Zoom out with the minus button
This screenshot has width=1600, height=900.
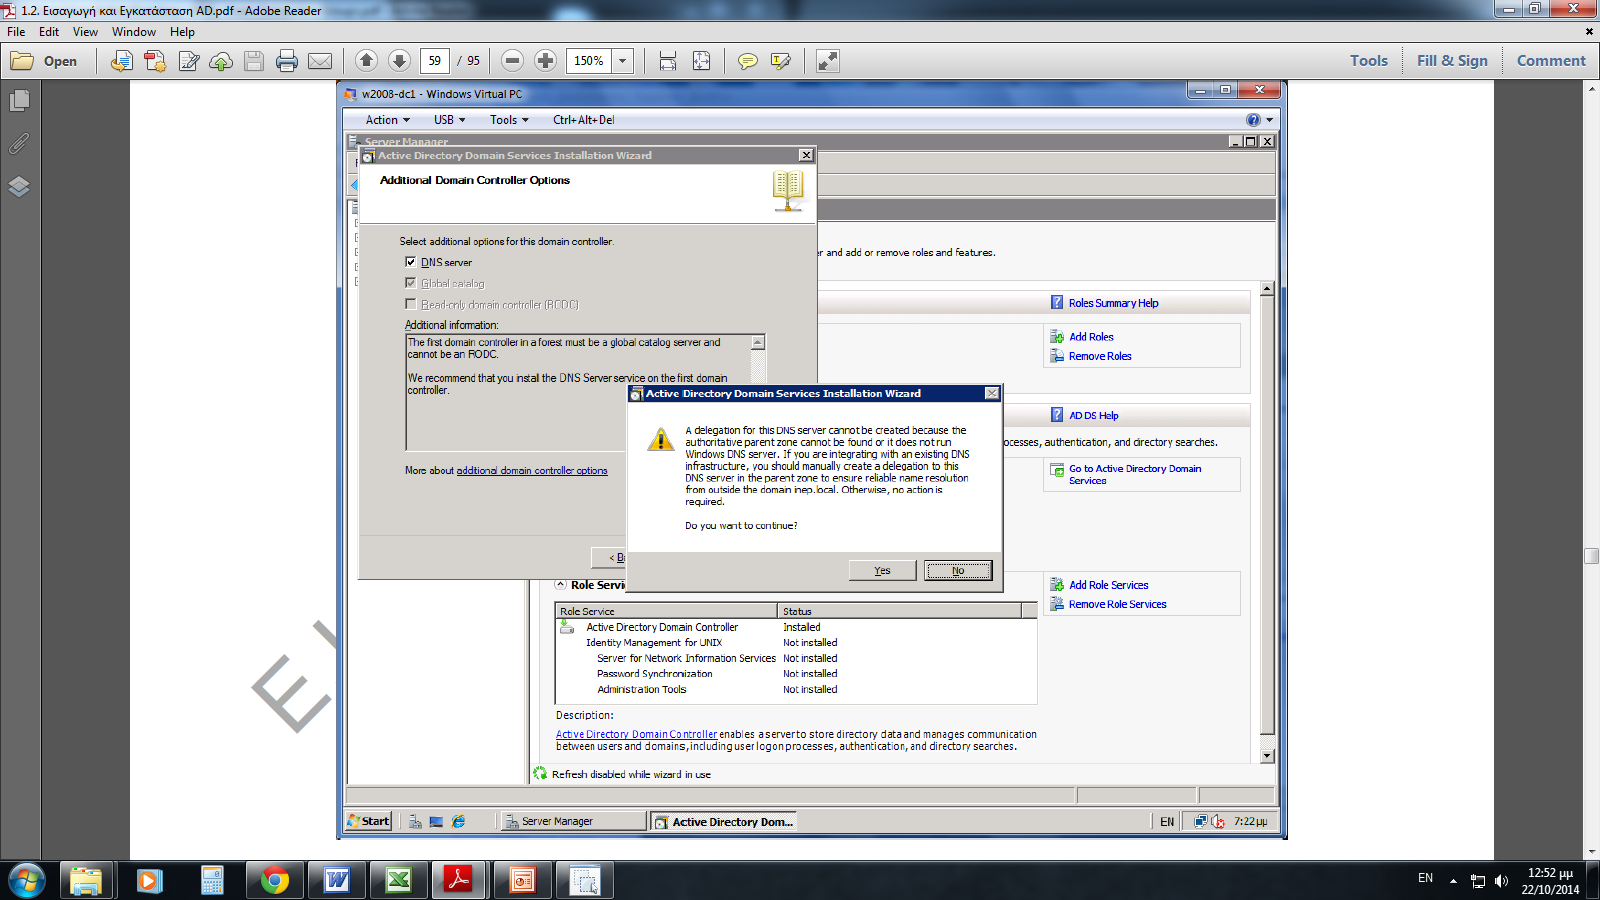pyautogui.click(x=512, y=61)
